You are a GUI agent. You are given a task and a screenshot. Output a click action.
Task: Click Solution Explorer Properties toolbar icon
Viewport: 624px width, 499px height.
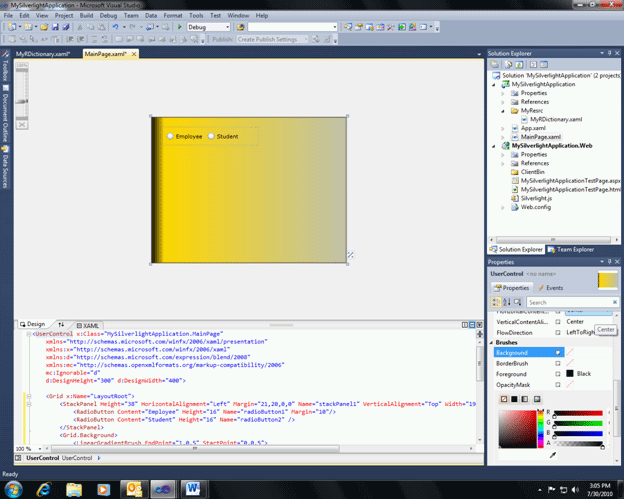pos(495,64)
